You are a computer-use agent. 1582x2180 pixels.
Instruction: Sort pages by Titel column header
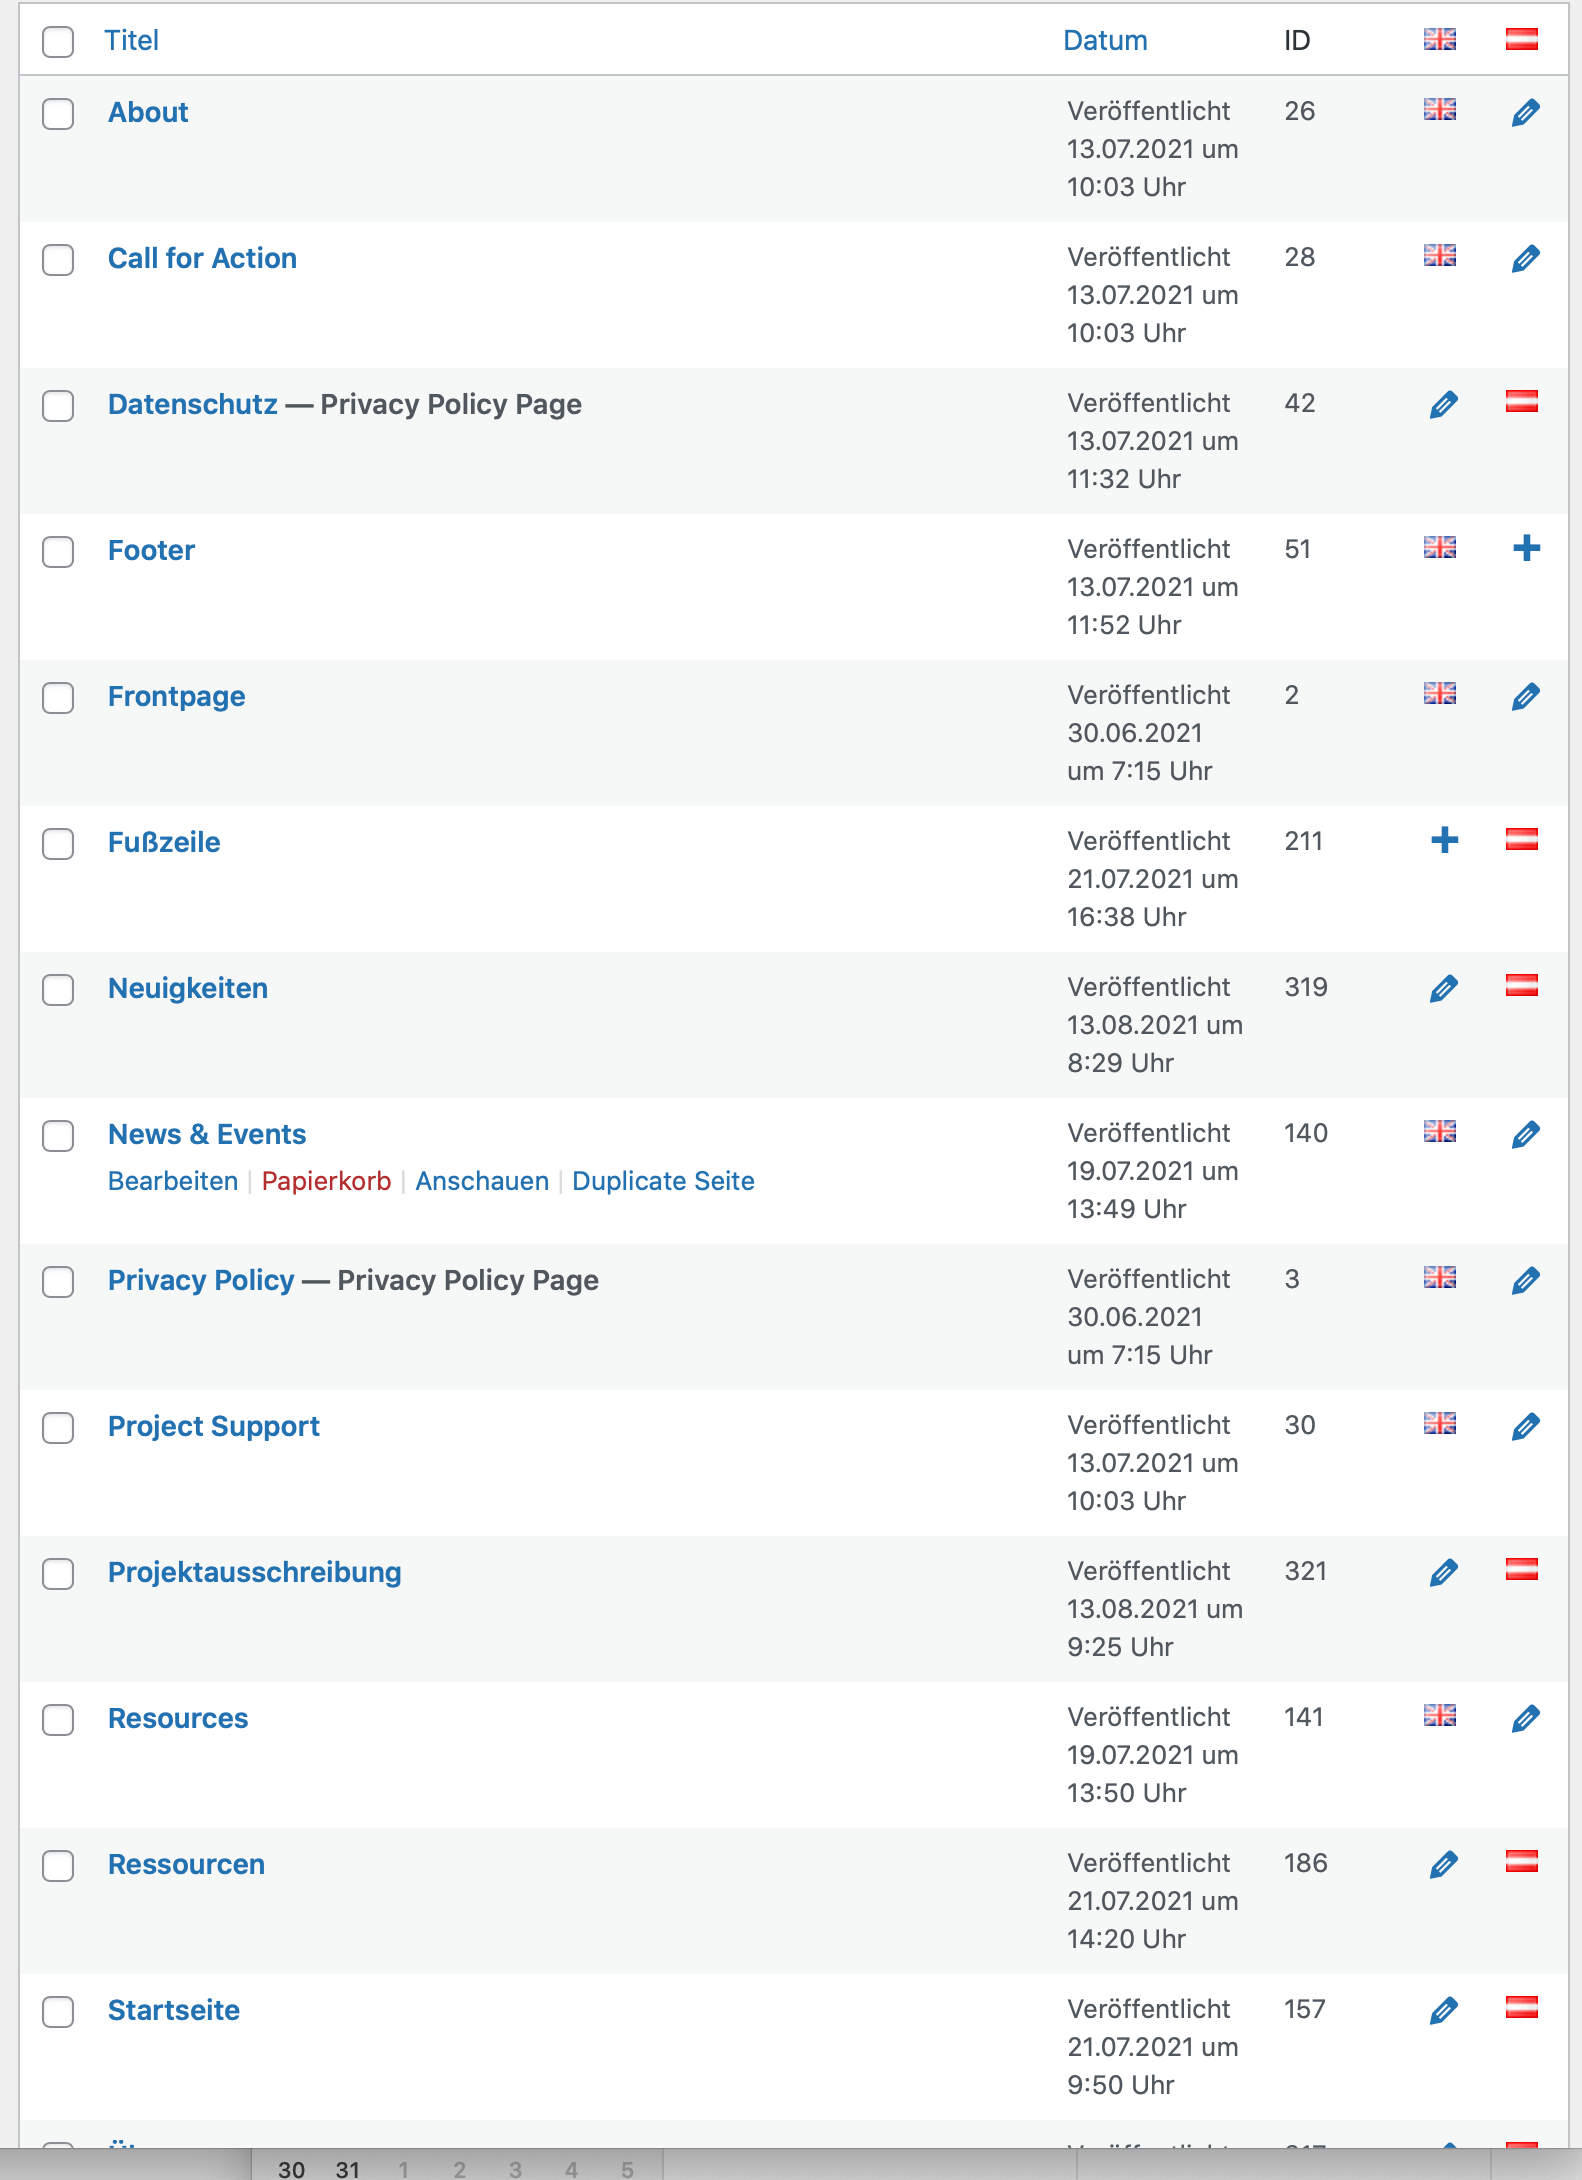pyautogui.click(x=131, y=41)
